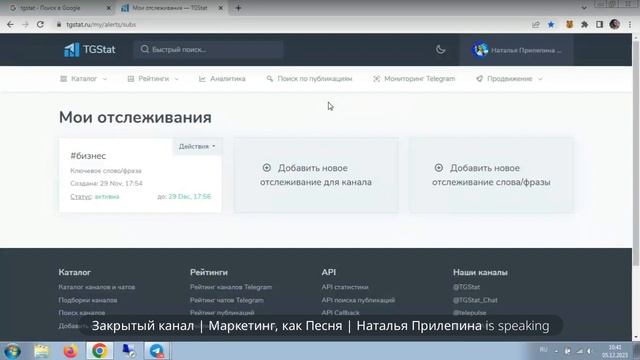Open Наталья Прилепина profile menu
Screen dimensions: 640x360
pos(516,50)
